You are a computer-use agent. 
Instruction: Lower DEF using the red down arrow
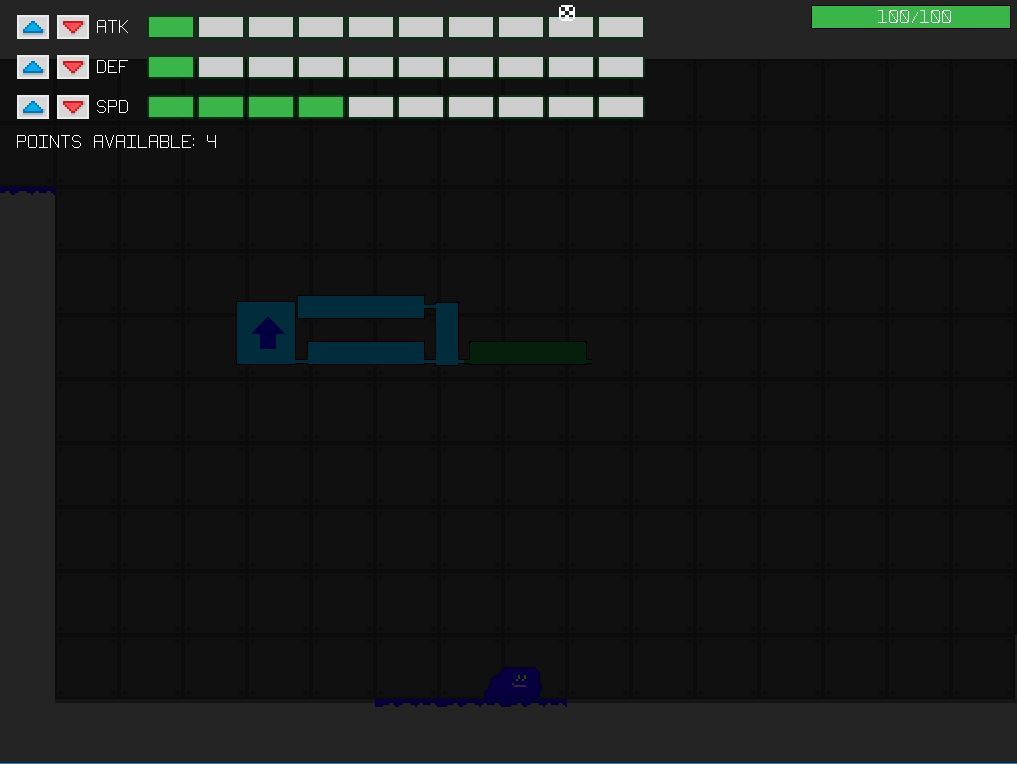click(72, 67)
